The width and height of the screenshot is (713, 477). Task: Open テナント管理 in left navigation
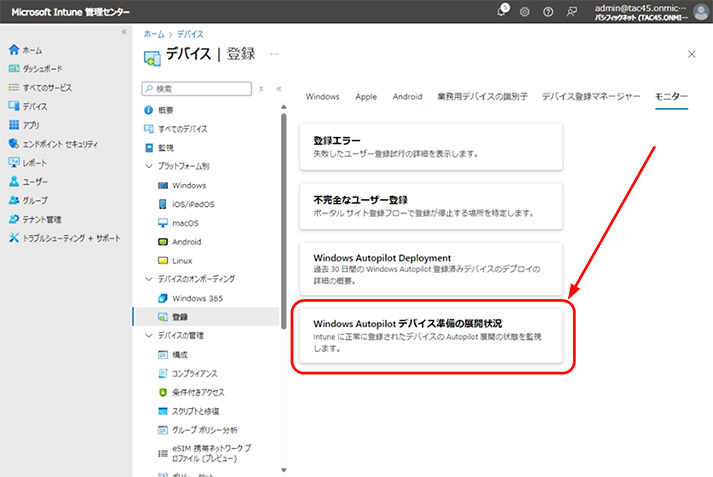tap(35, 220)
